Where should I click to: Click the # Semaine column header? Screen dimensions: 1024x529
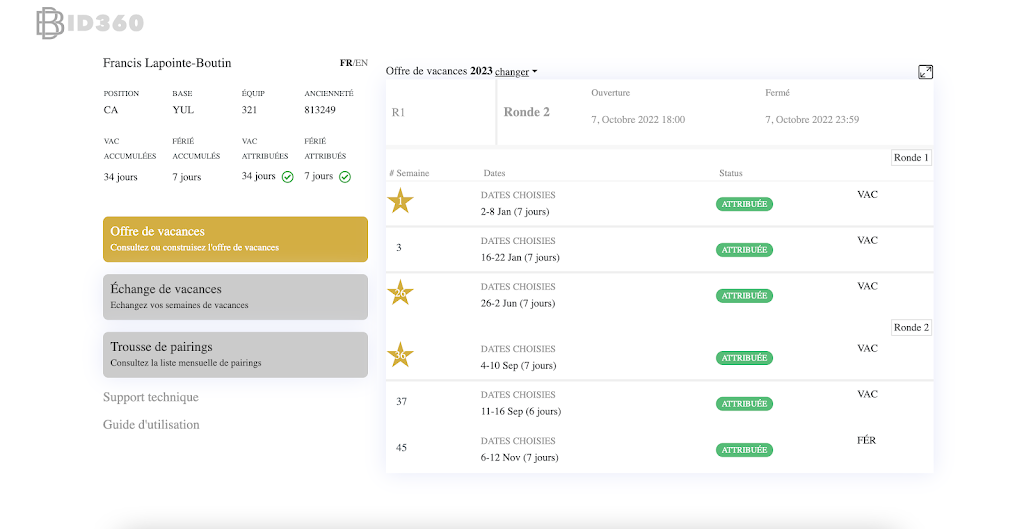409,173
